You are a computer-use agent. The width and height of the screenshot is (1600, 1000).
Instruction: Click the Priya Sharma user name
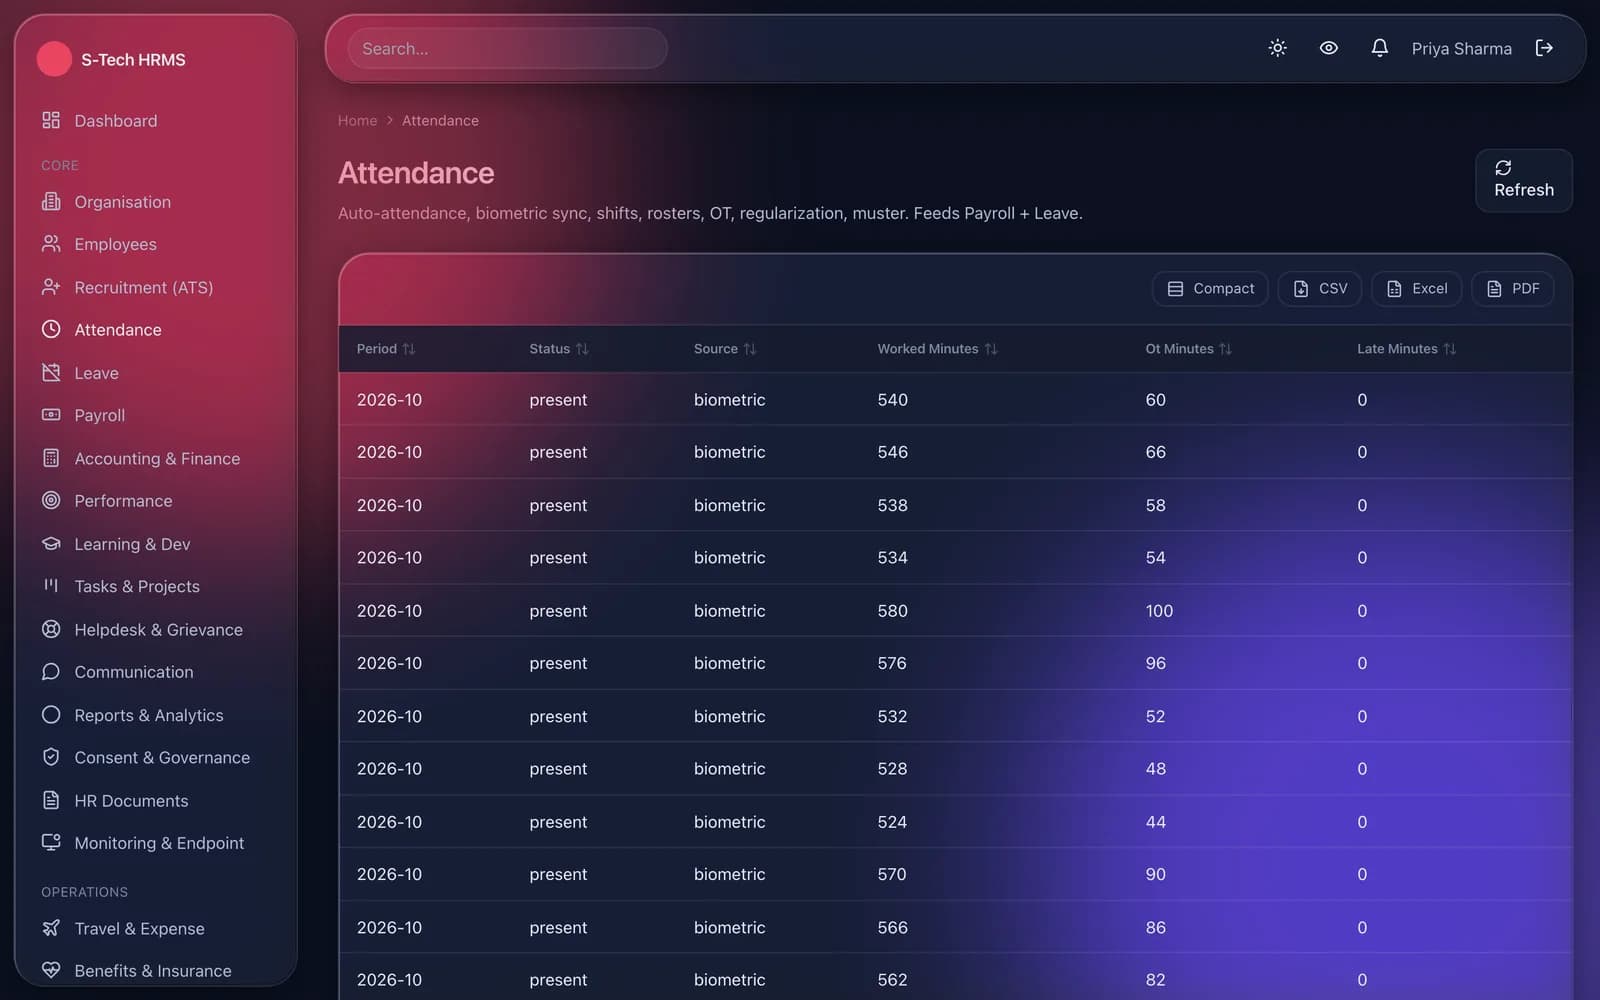(x=1461, y=48)
